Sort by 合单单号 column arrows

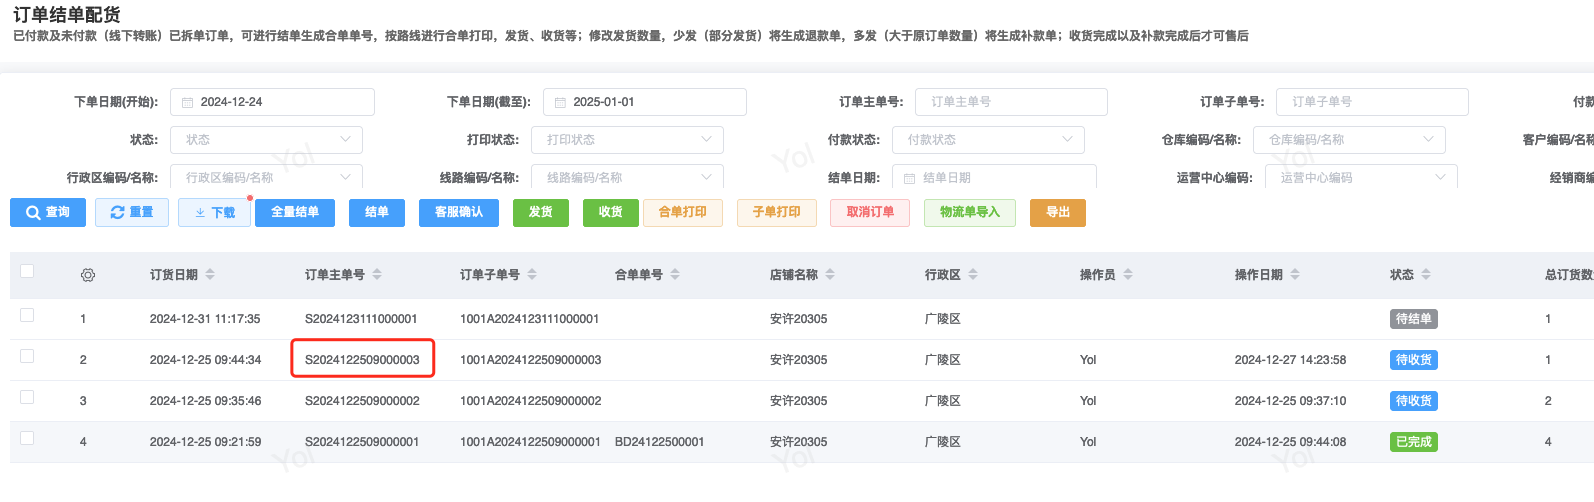coord(675,275)
